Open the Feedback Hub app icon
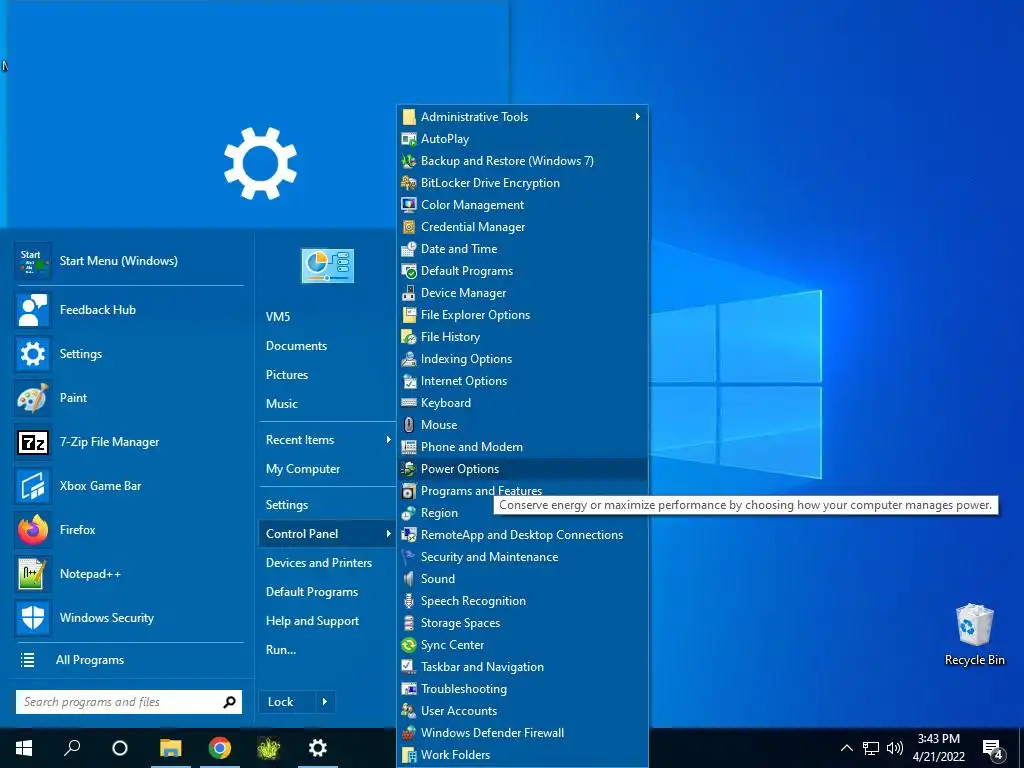 pos(33,310)
